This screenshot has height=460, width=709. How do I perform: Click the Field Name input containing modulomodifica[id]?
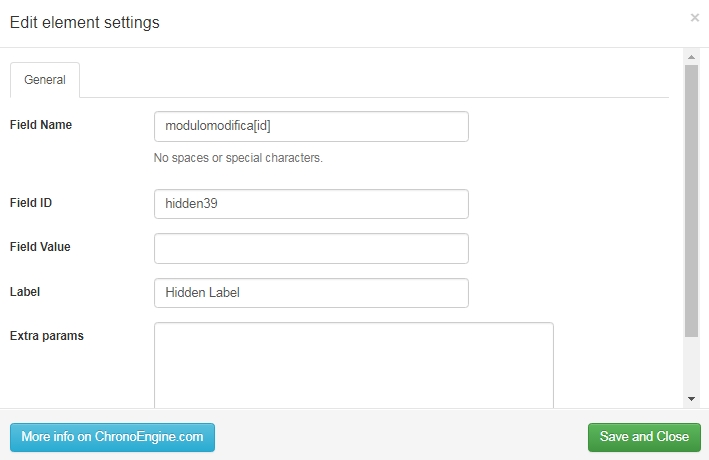click(x=311, y=126)
